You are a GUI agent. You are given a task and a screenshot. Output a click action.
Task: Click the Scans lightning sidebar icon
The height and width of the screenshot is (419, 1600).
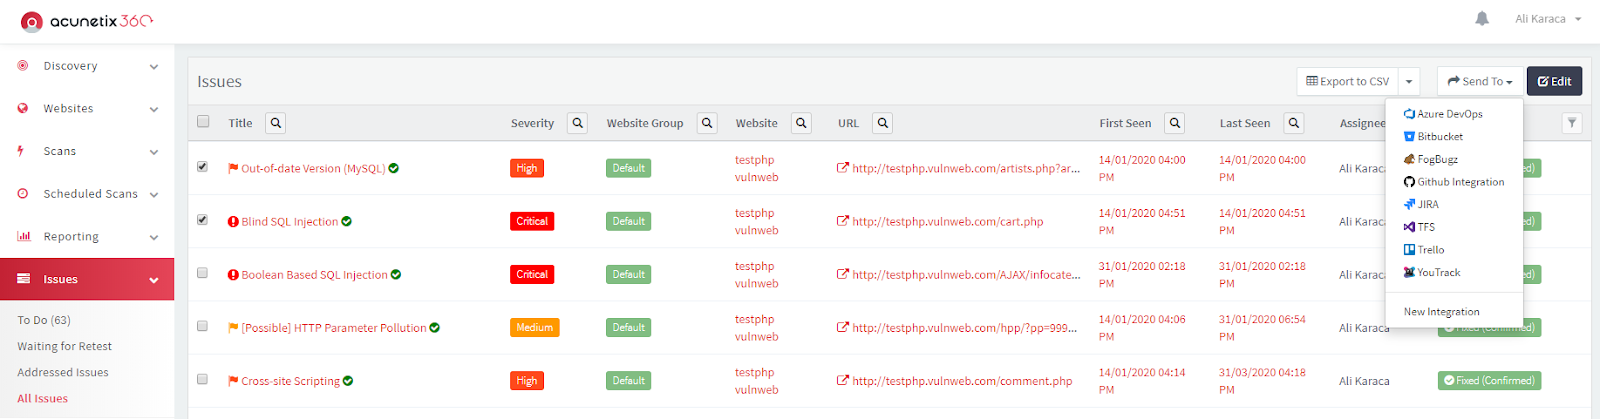(x=20, y=151)
